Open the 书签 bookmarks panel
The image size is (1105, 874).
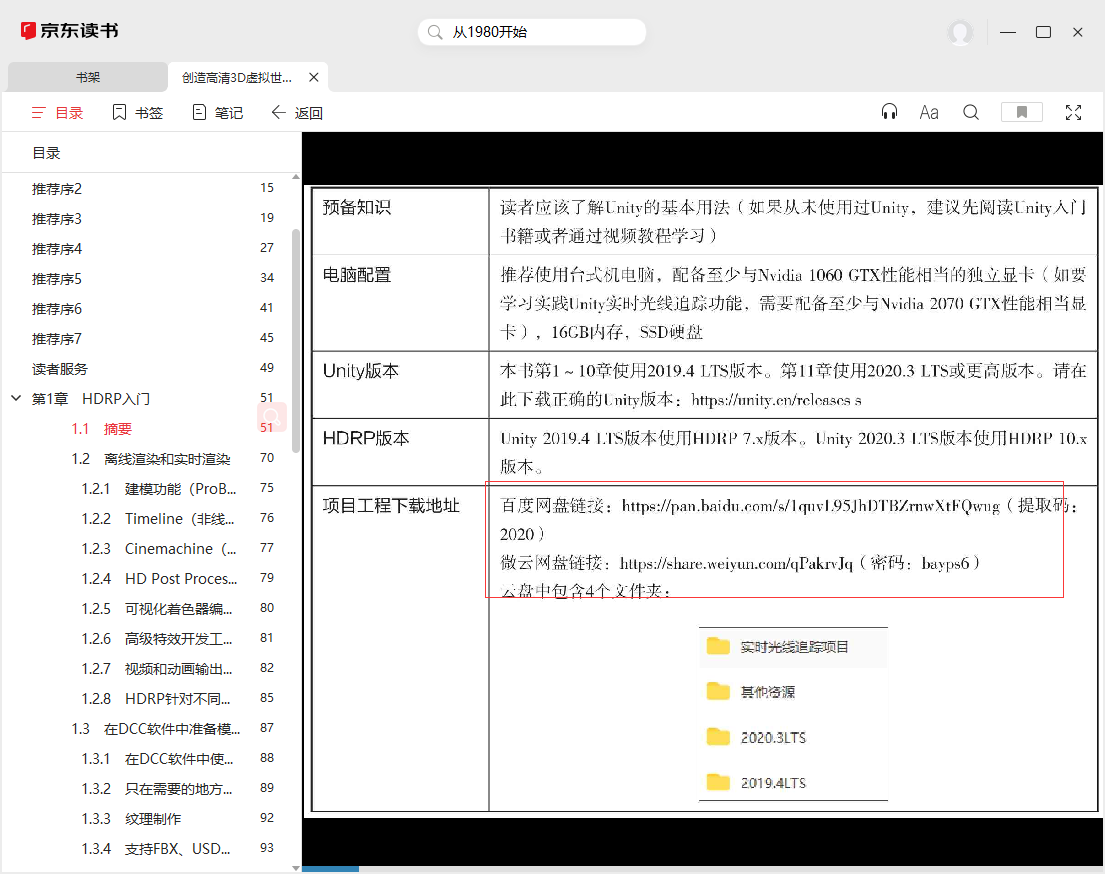137,113
